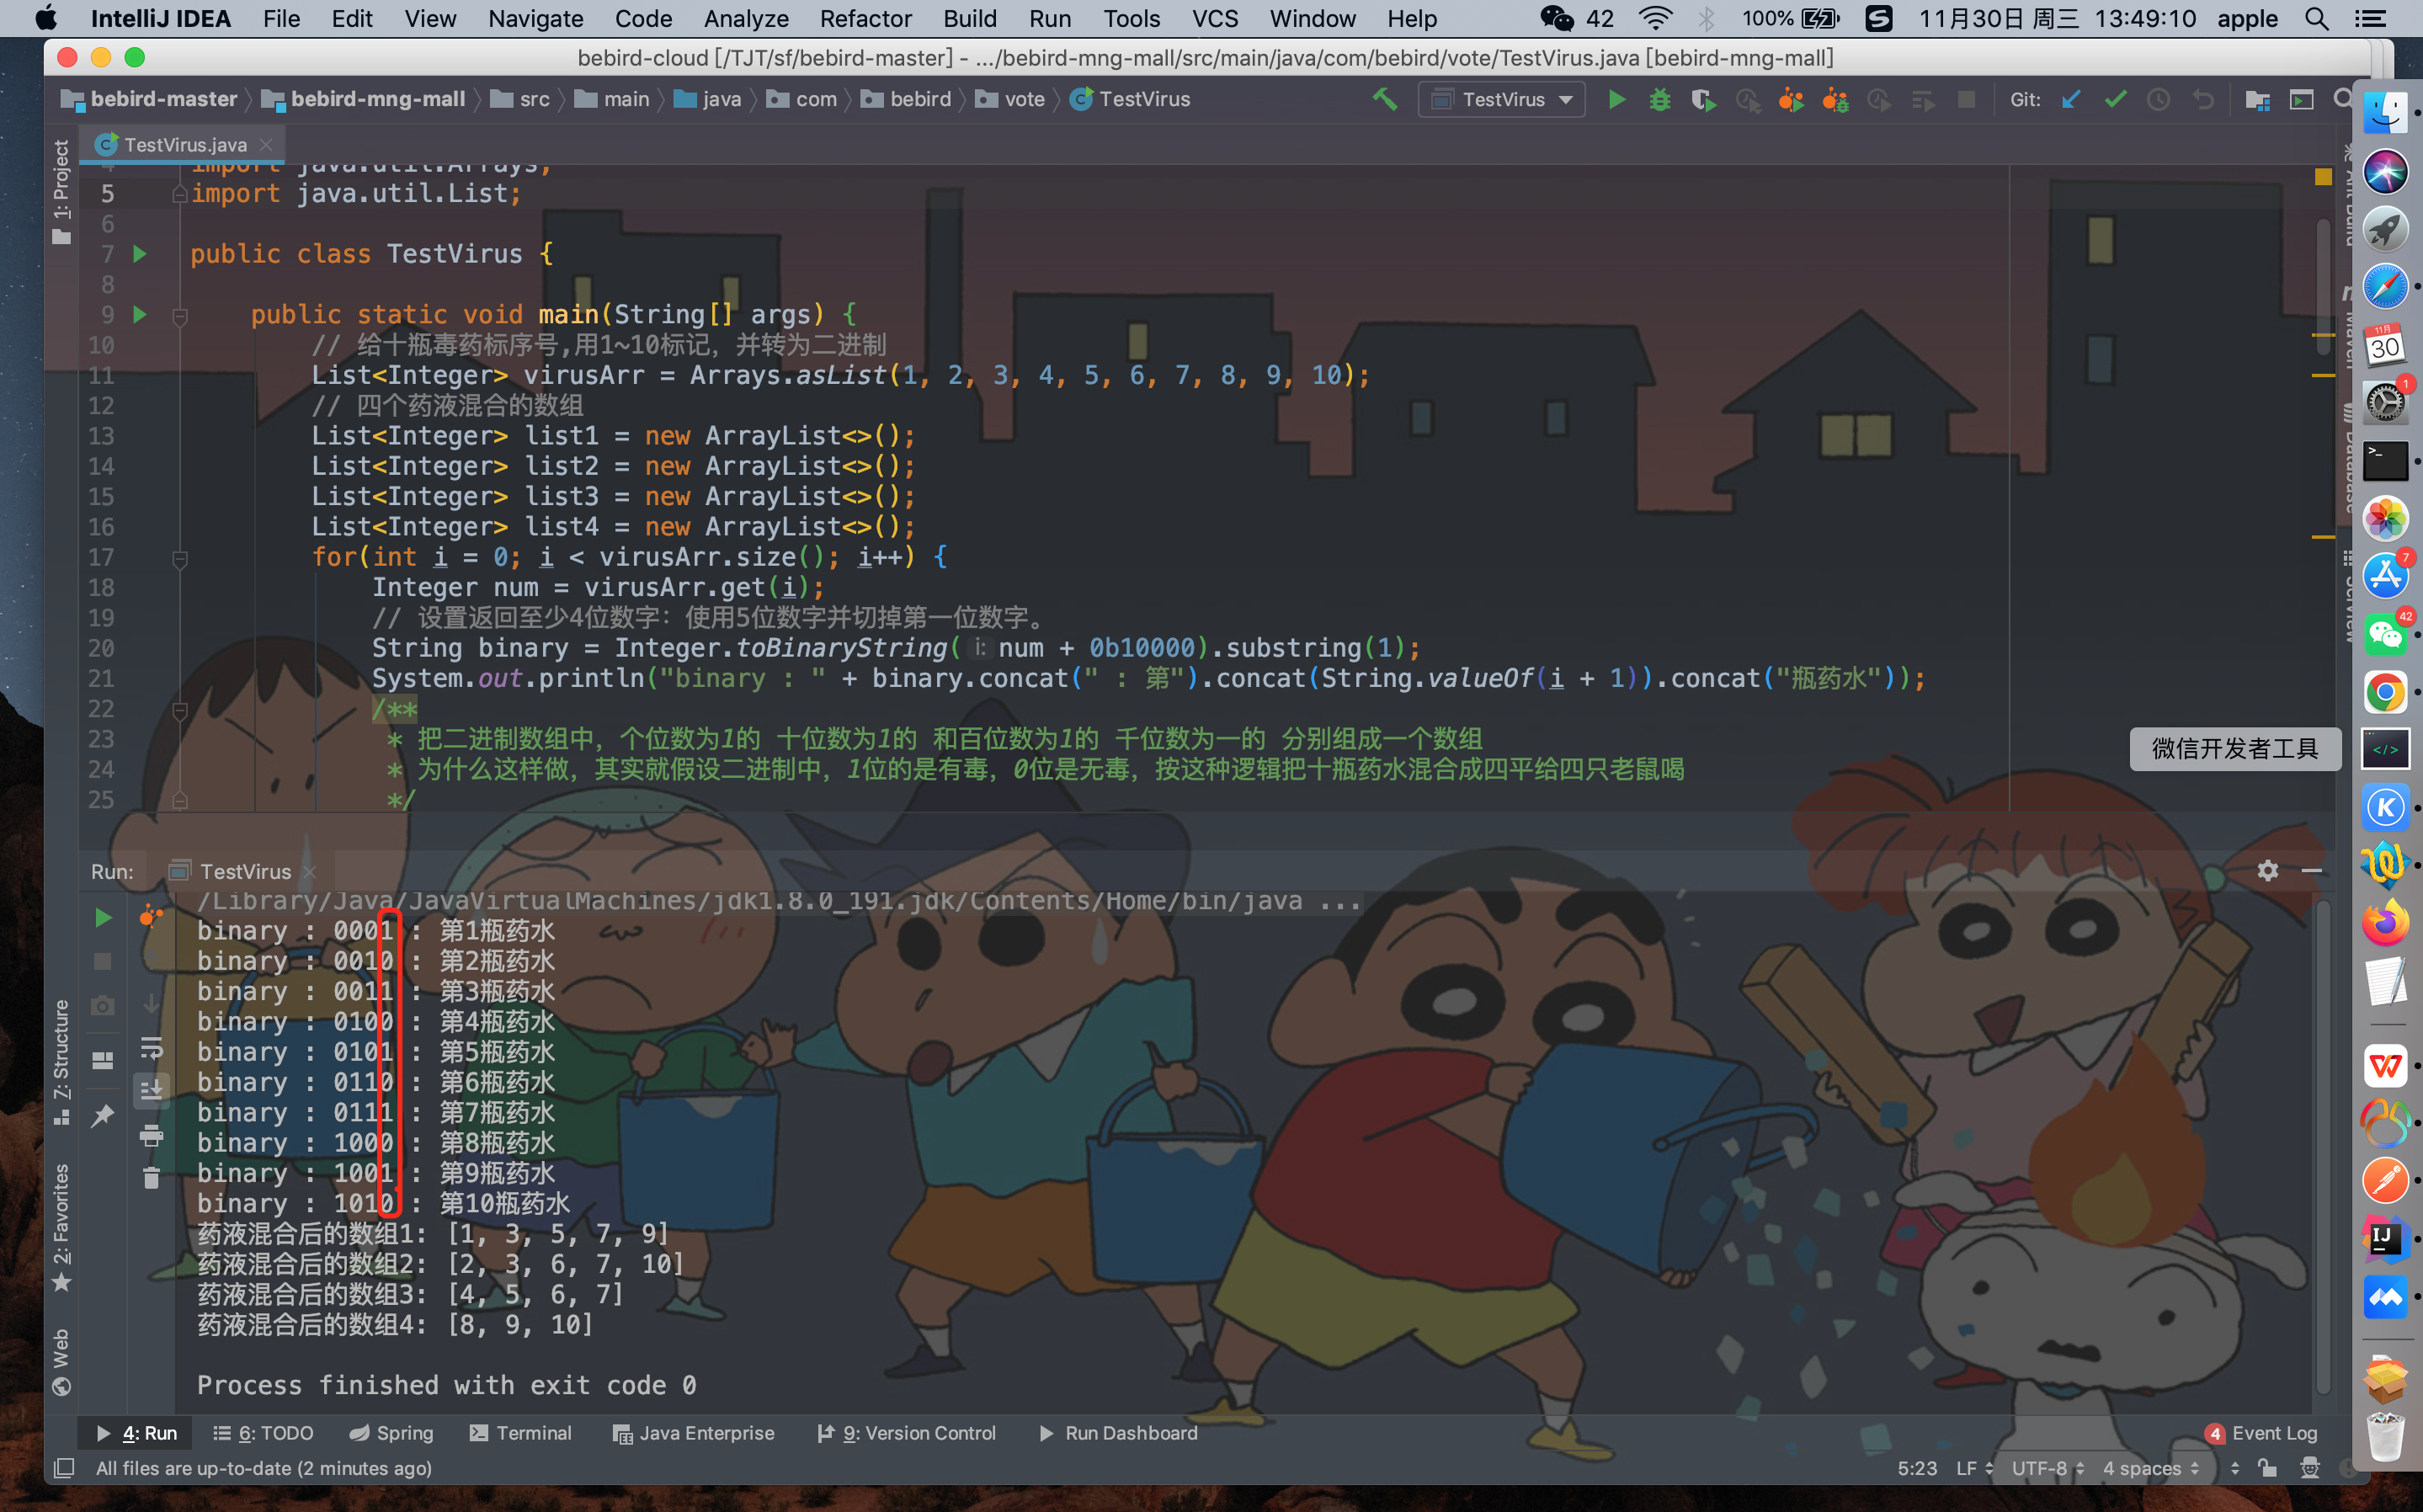Open the TestVirus run configuration dropdown
Viewport: 2423px width, 1512px height.
pos(1501,99)
